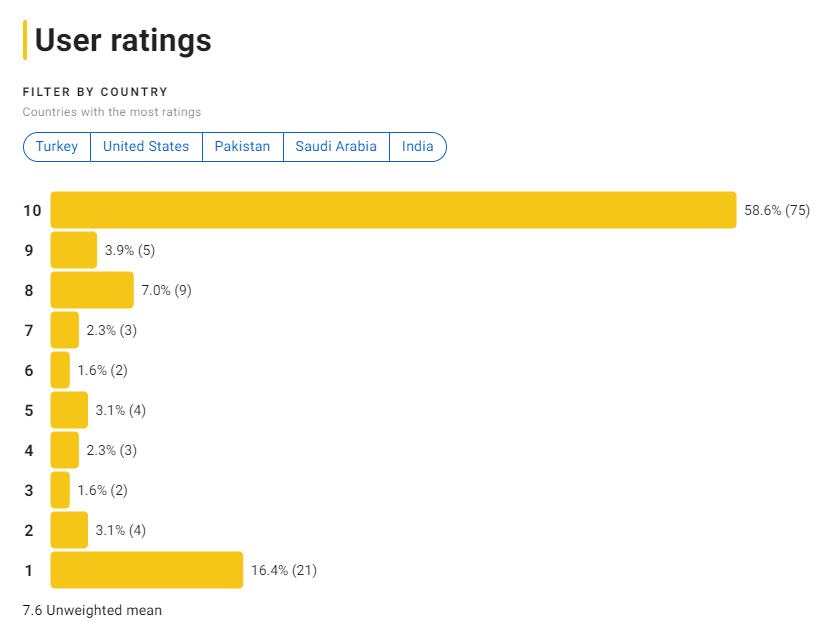Click the 7.6 Unweighted mean text
The height and width of the screenshot is (642, 837).
click(92, 611)
